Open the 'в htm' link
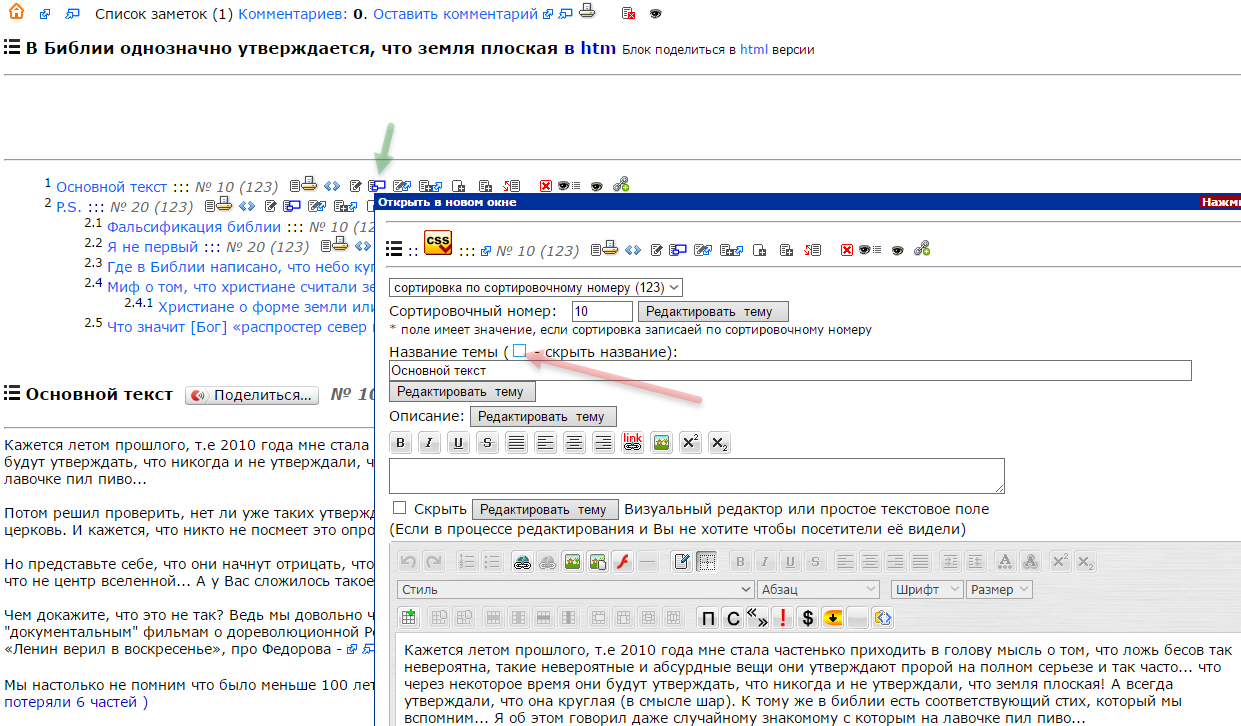Screen dimensions: 1241x726 coord(588,48)
